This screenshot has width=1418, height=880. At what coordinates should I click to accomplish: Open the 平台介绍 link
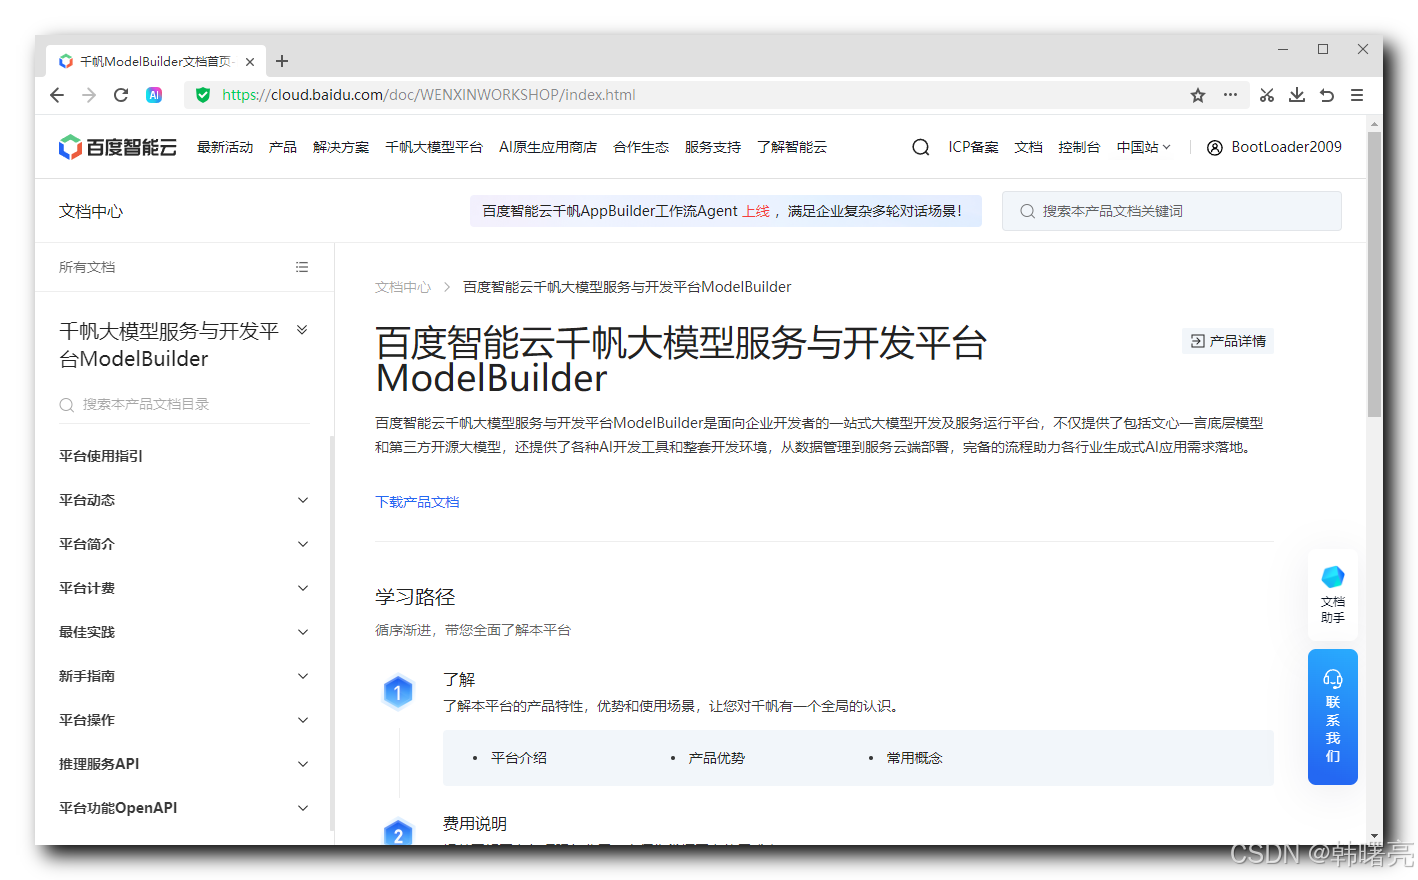tap(519, 758)
